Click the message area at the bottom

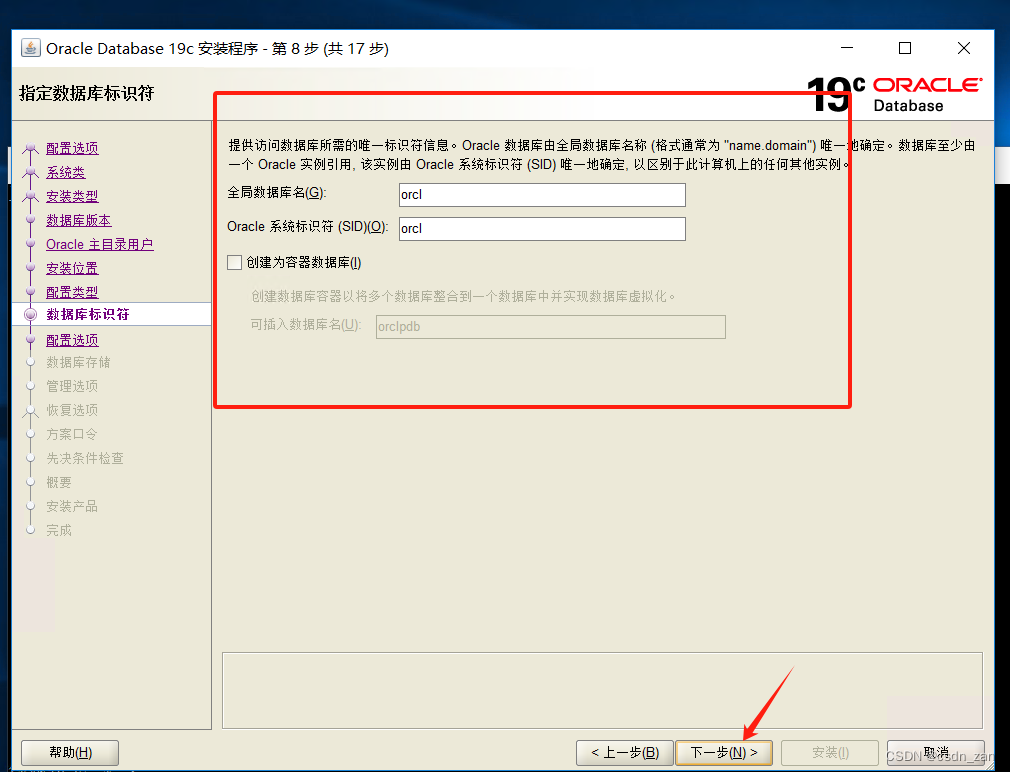(x=602, y=690)
